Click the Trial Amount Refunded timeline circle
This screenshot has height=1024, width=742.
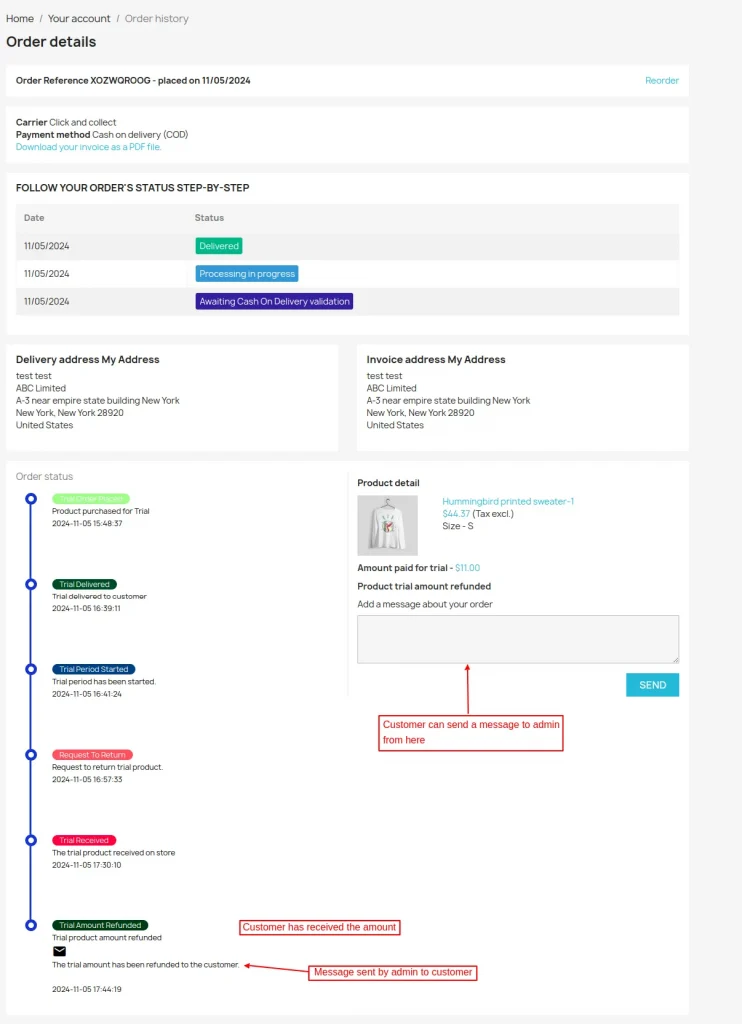tap(31, 925)
